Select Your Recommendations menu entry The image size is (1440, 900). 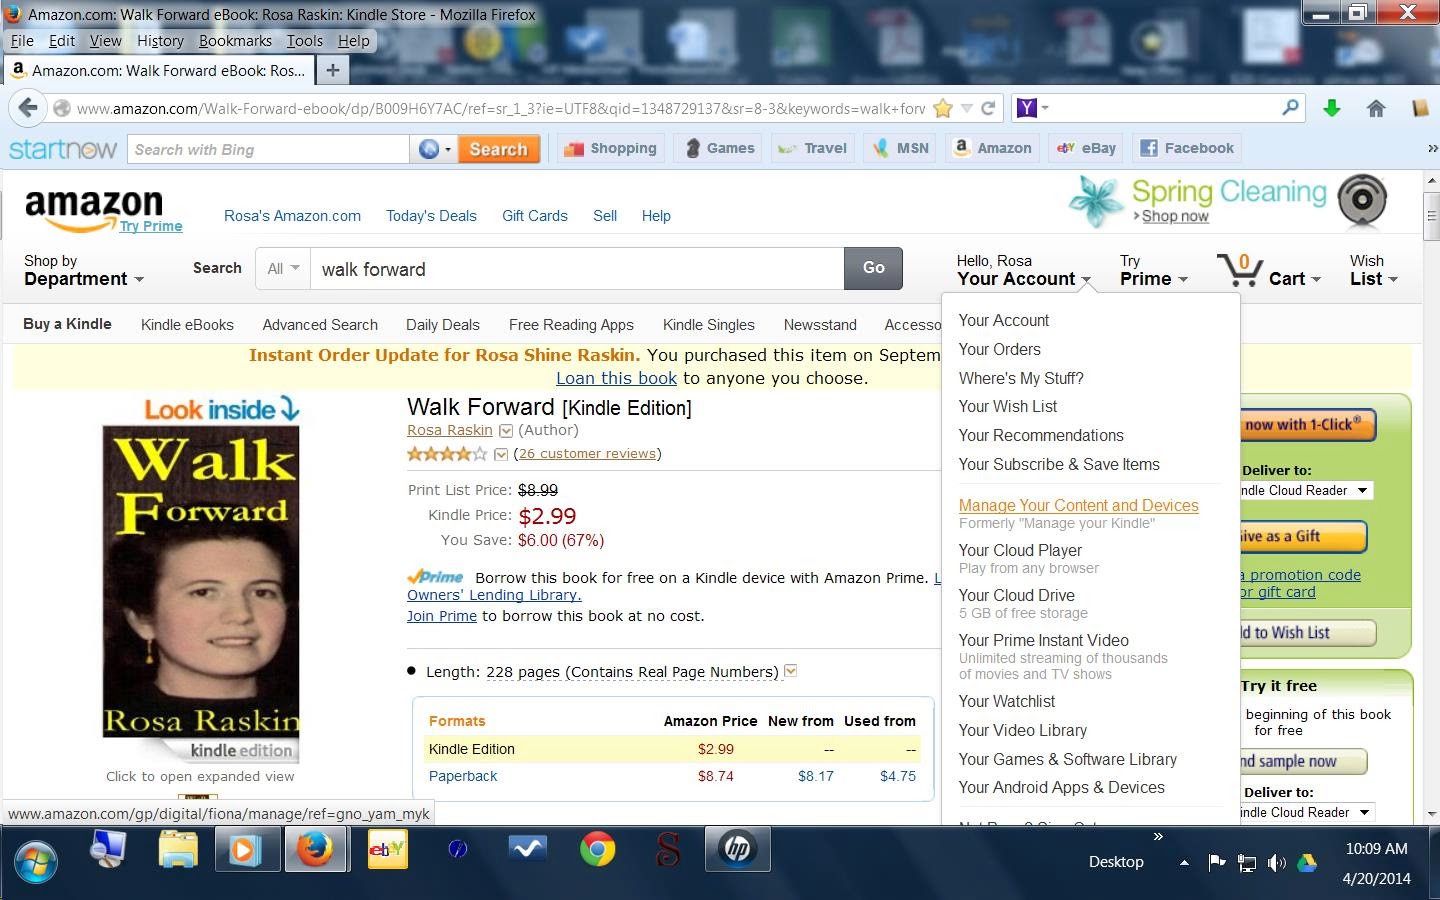click(x=1041, y=435)
